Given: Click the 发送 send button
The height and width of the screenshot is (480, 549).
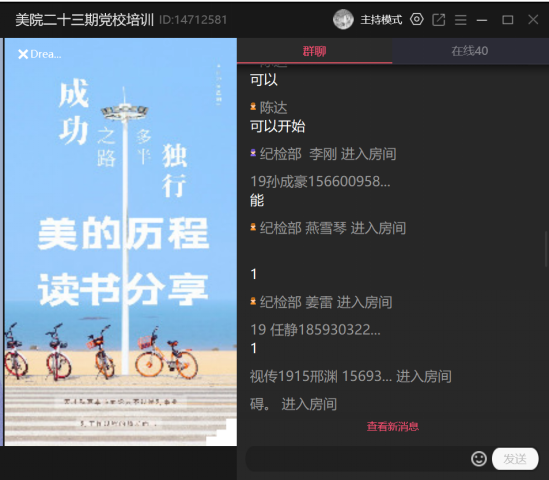Looking at the screenshot, I should (x=515, y=459).
